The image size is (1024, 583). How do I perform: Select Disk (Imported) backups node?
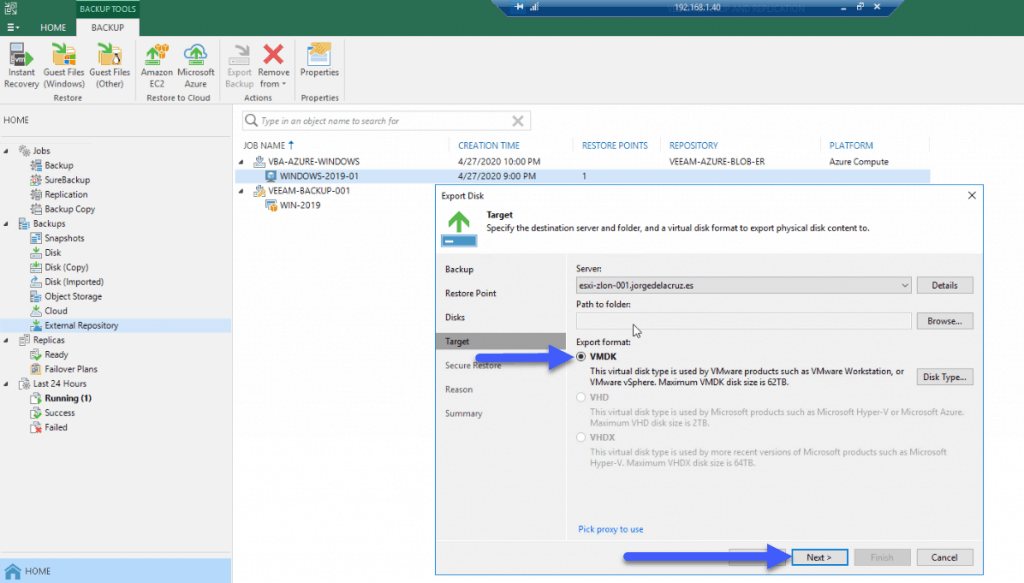point(74,282)
